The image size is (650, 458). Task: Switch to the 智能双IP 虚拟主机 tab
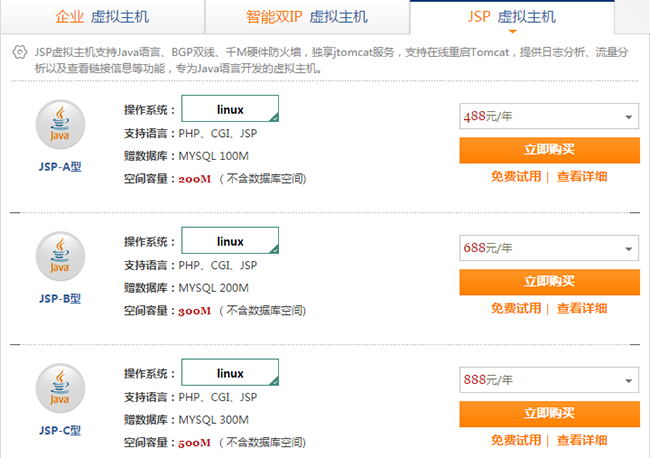pos(306,17)
